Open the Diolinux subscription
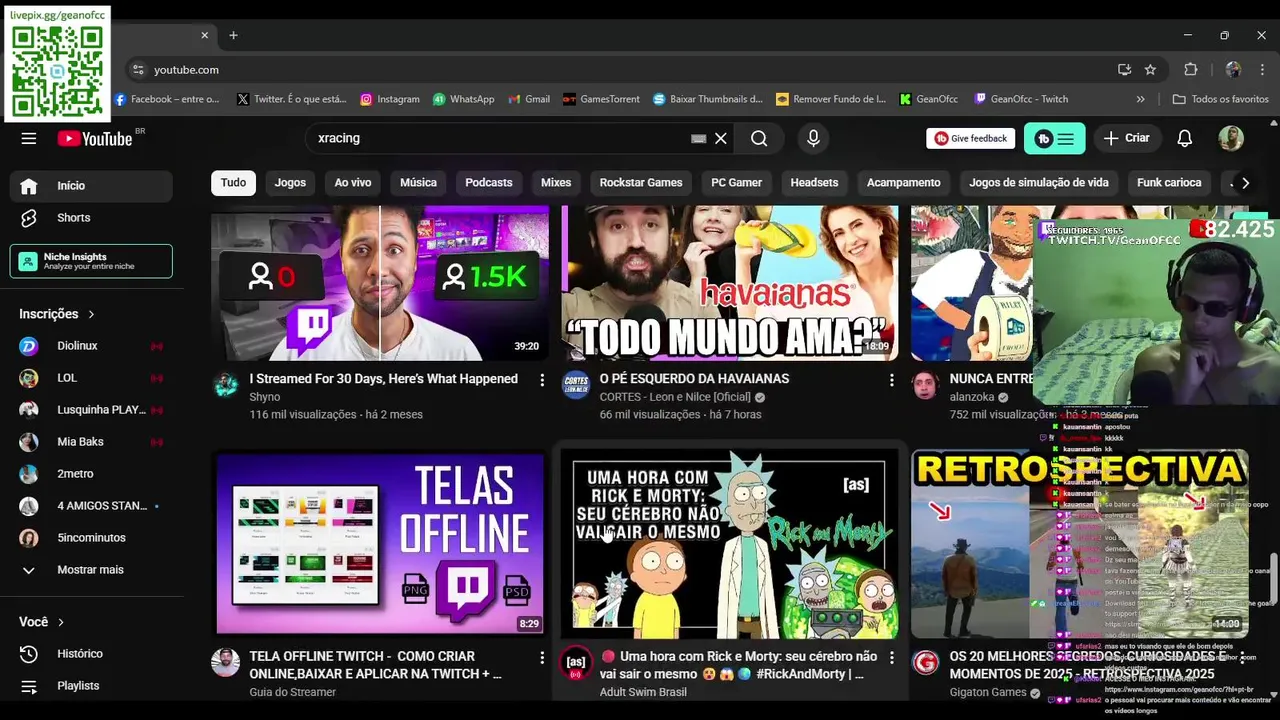 pyautogui.click(x=91, y=346)
